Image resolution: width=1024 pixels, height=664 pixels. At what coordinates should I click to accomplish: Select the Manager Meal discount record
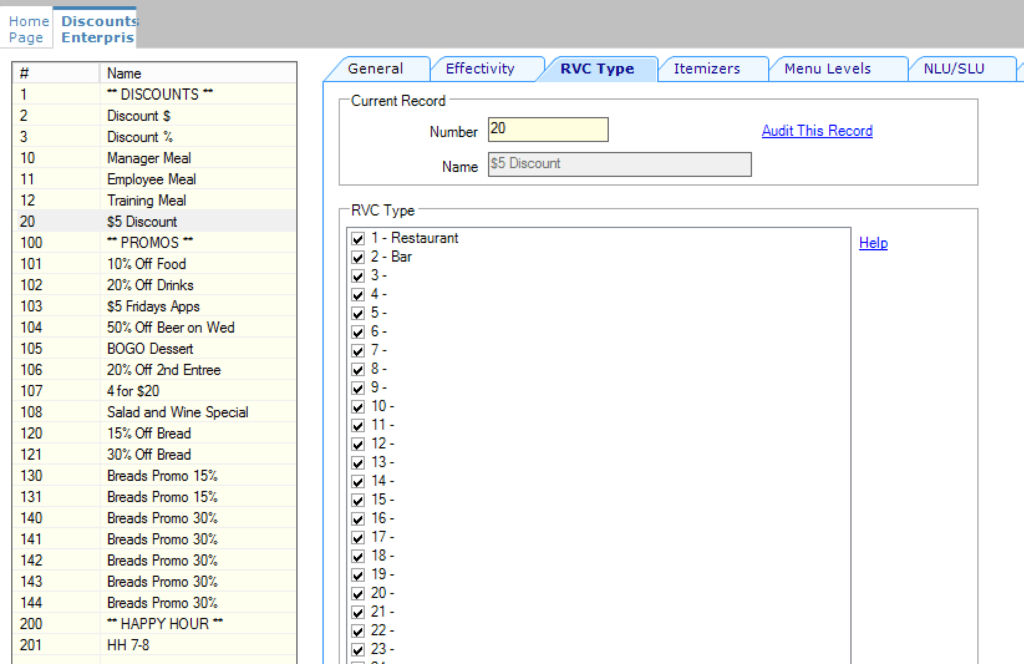tap(149, 158)
